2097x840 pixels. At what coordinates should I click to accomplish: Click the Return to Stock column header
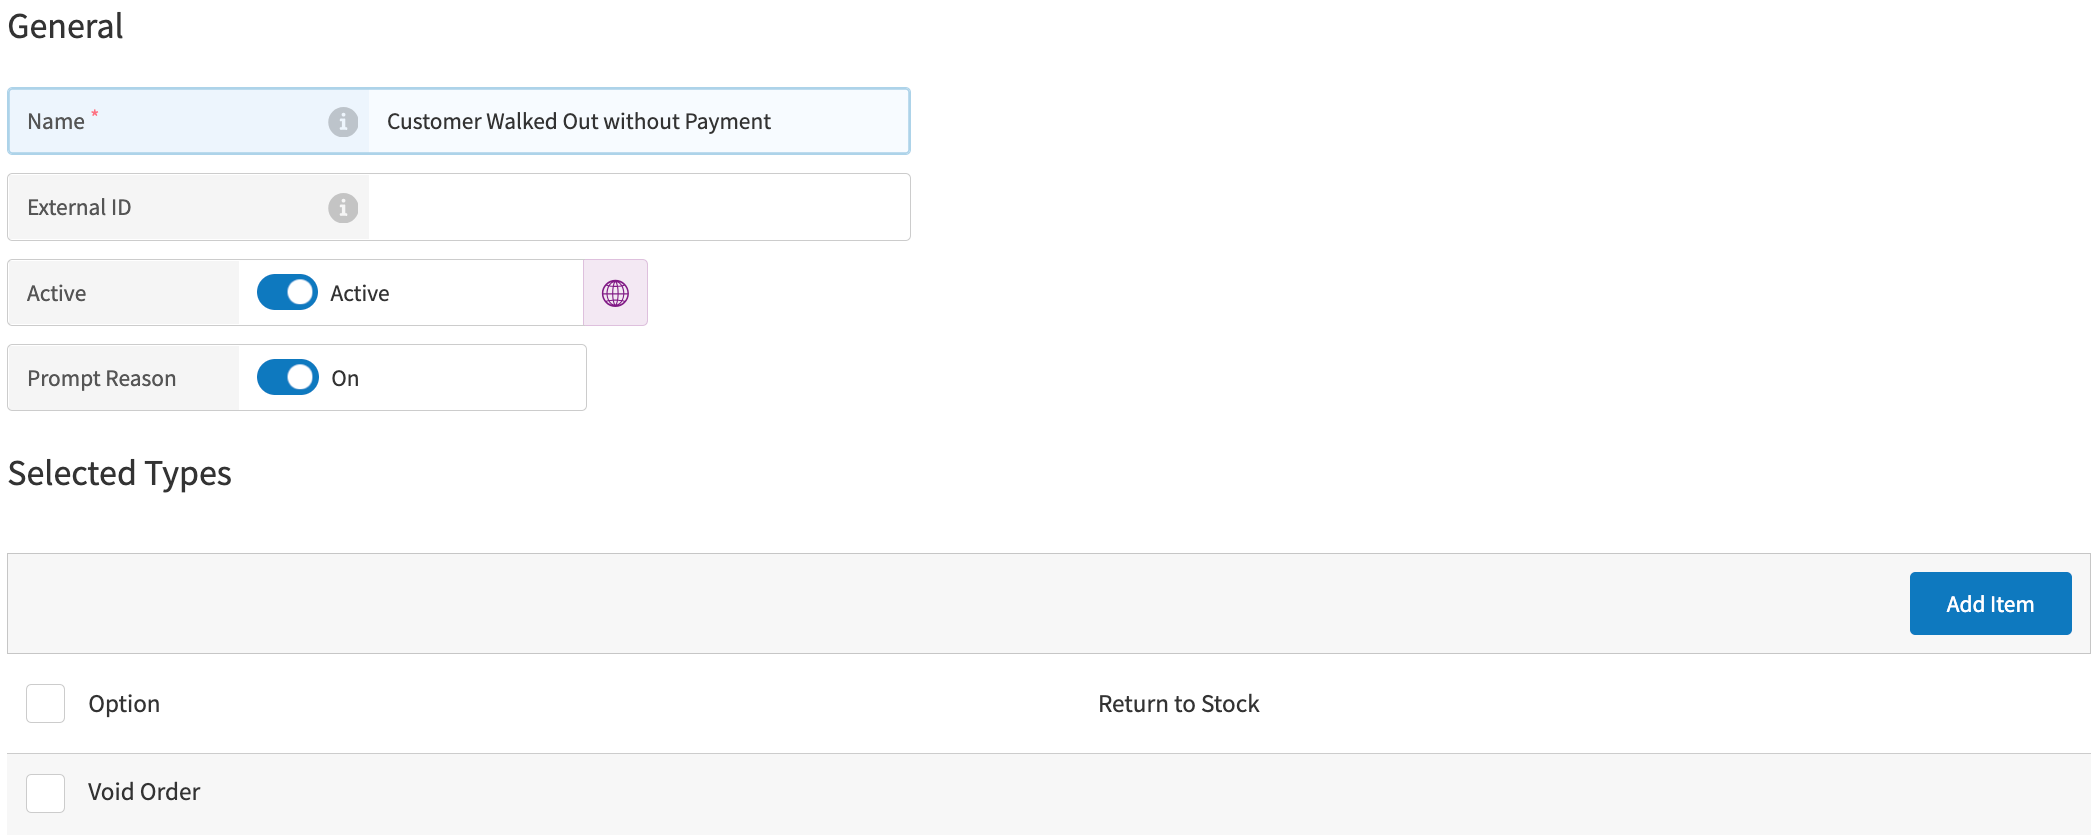tap(1178, 704)
